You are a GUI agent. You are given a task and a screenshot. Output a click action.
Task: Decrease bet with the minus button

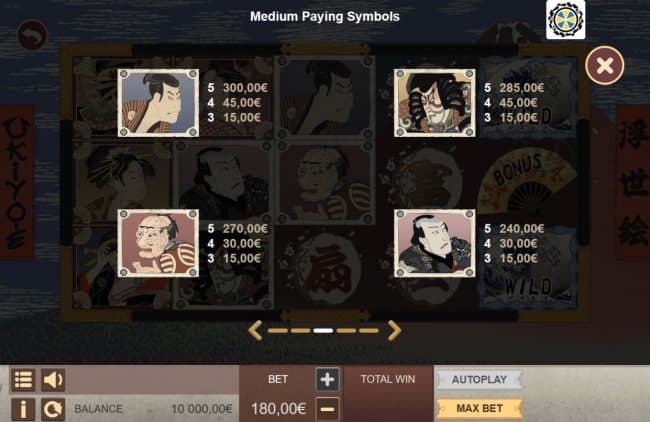coord(327,409)
